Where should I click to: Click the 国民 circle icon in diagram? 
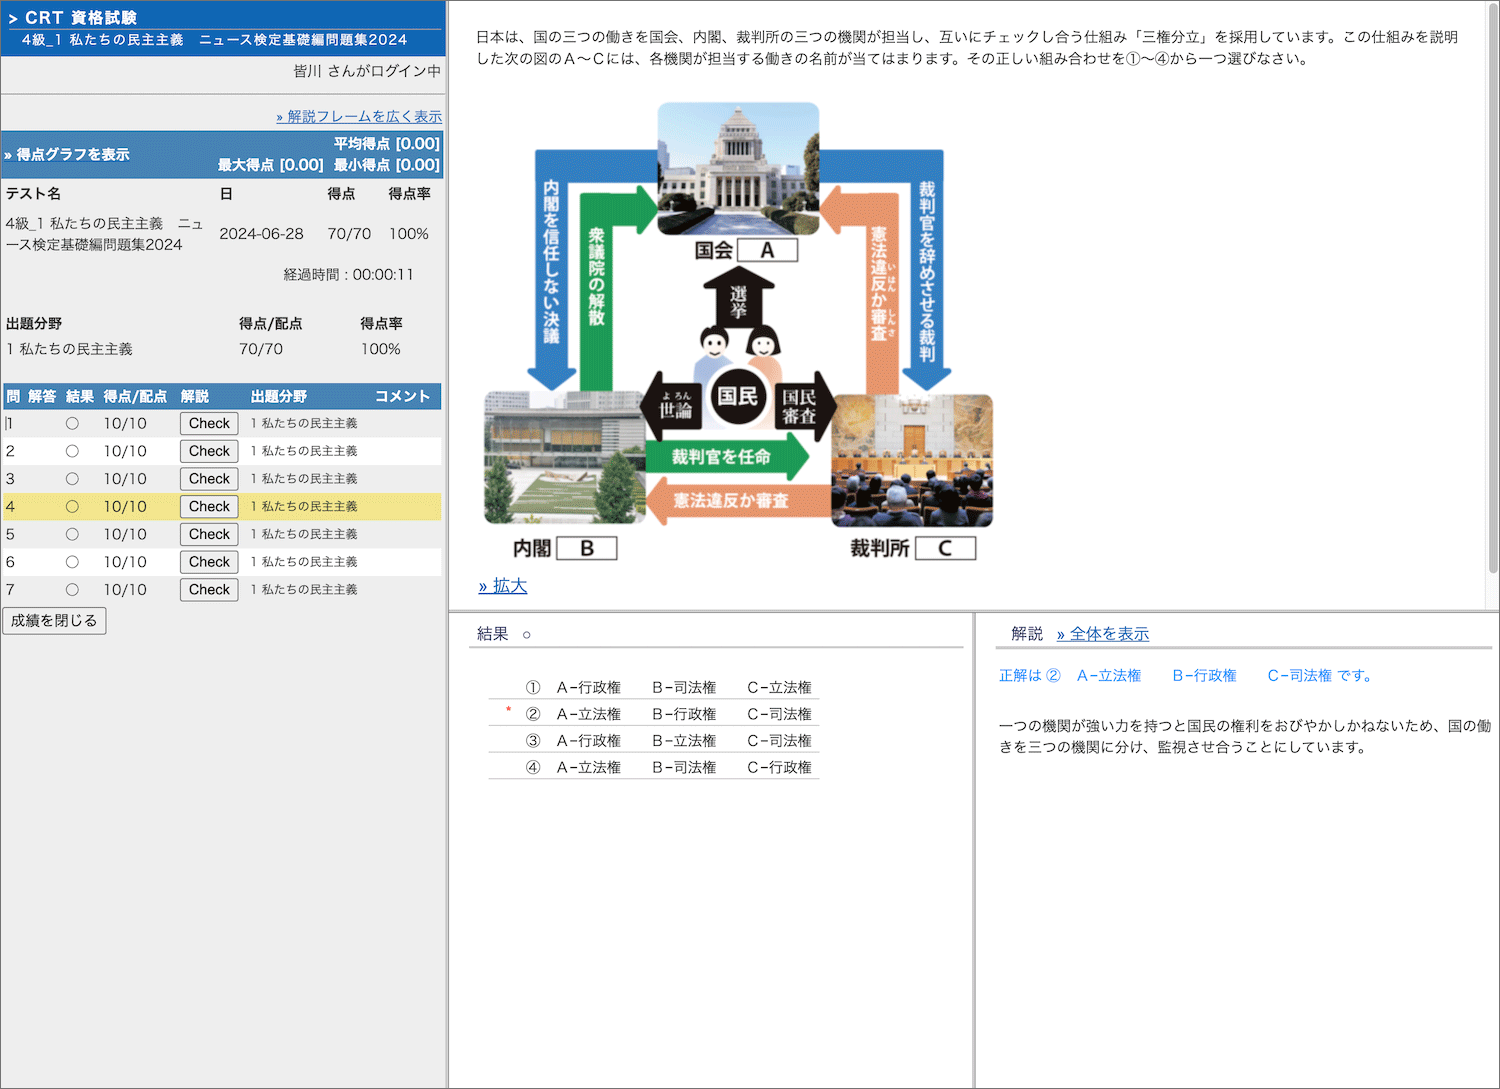(x=737, y=397)
